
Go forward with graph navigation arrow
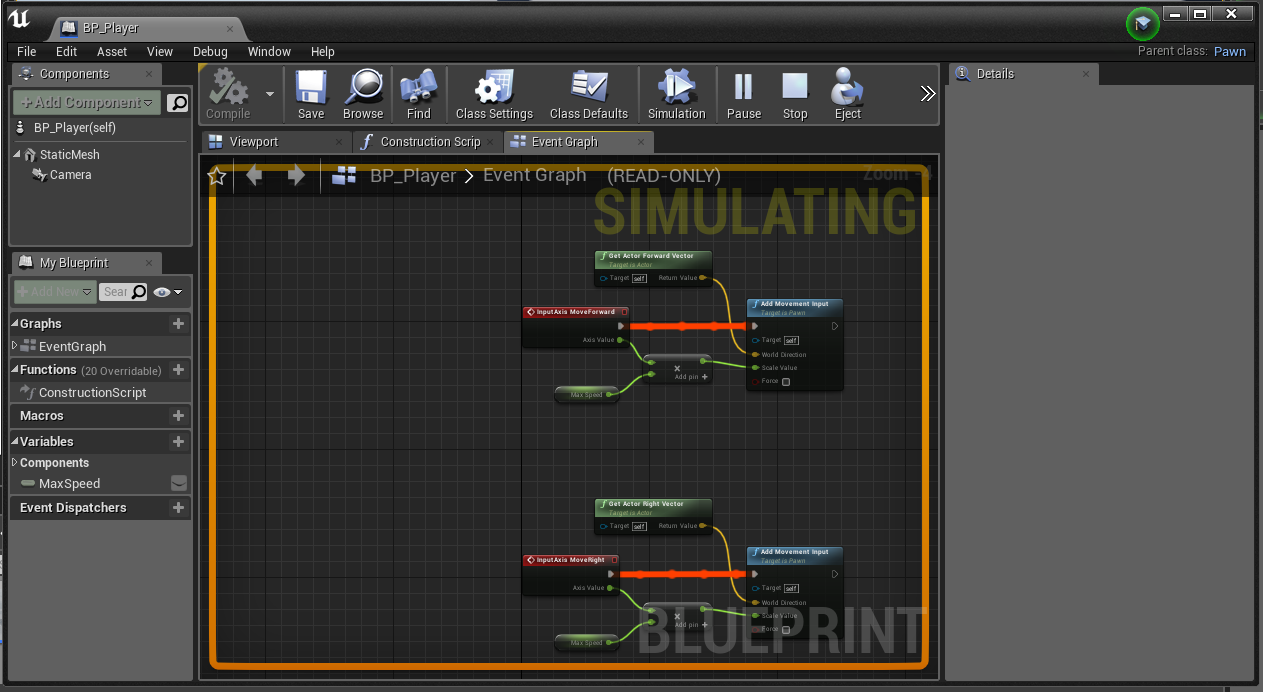(x=296, y=176)
